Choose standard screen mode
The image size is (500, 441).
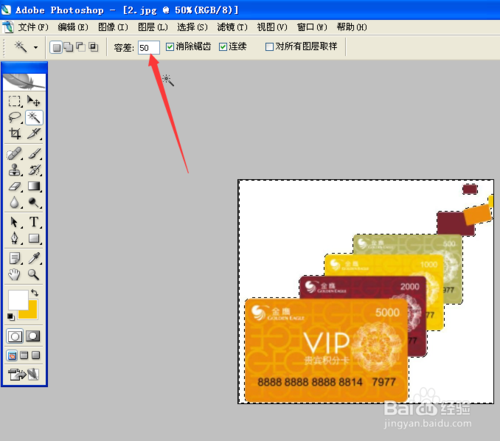(12, 356)
